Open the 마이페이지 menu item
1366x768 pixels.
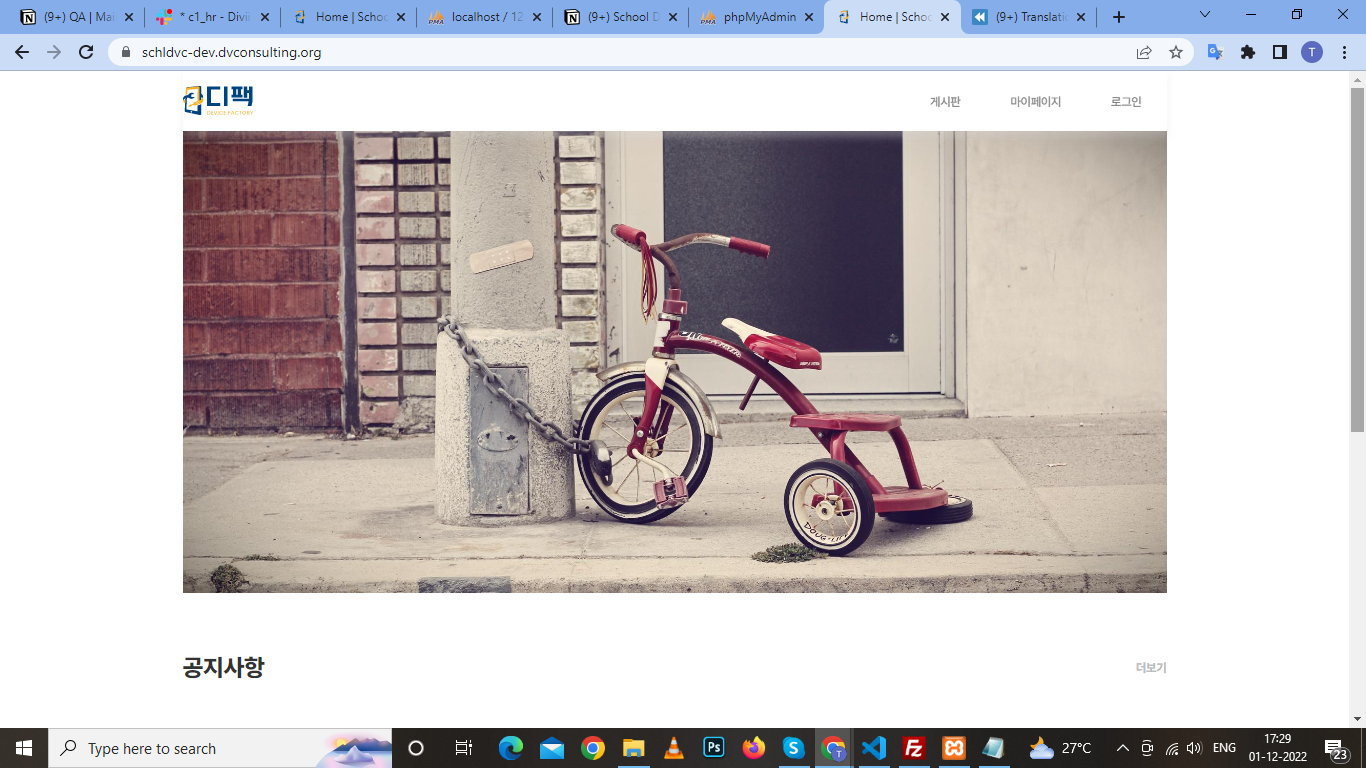point(1035,102)
